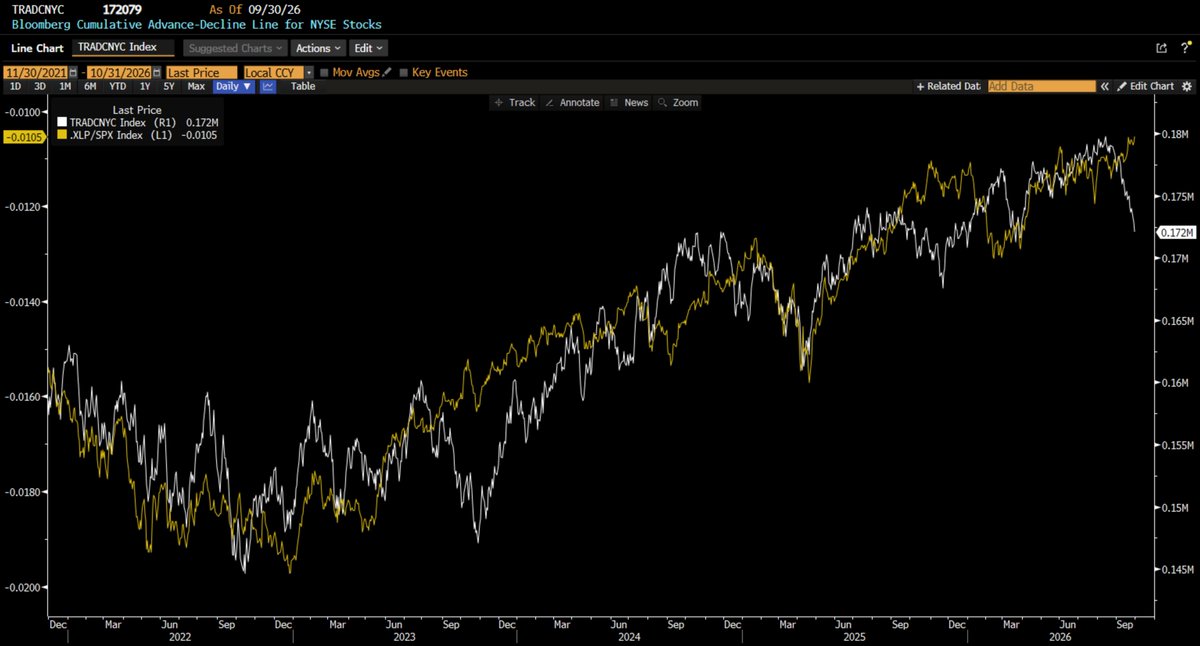Show News on the chart

click(629, 102)
